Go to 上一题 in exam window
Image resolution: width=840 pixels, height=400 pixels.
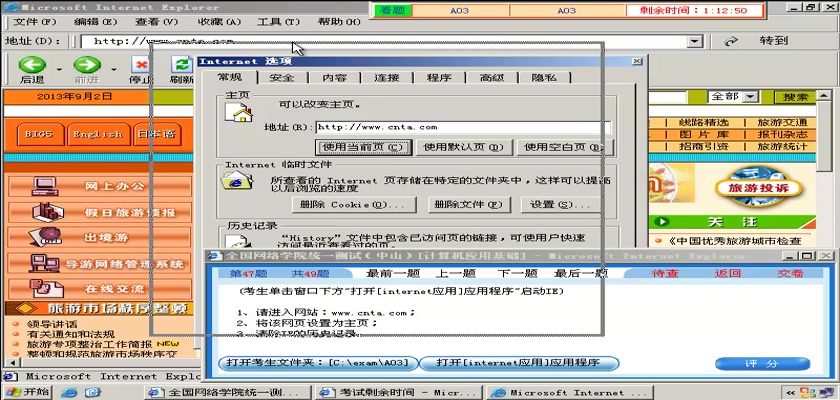tap(455, 274)
